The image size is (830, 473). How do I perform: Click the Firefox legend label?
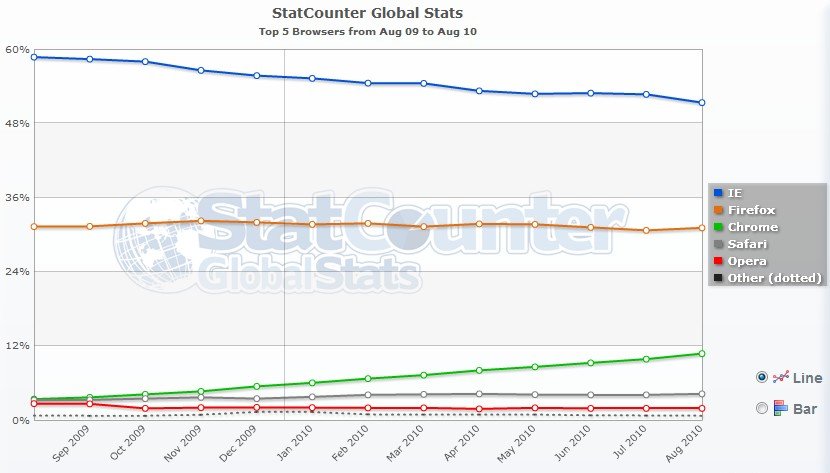751,210
